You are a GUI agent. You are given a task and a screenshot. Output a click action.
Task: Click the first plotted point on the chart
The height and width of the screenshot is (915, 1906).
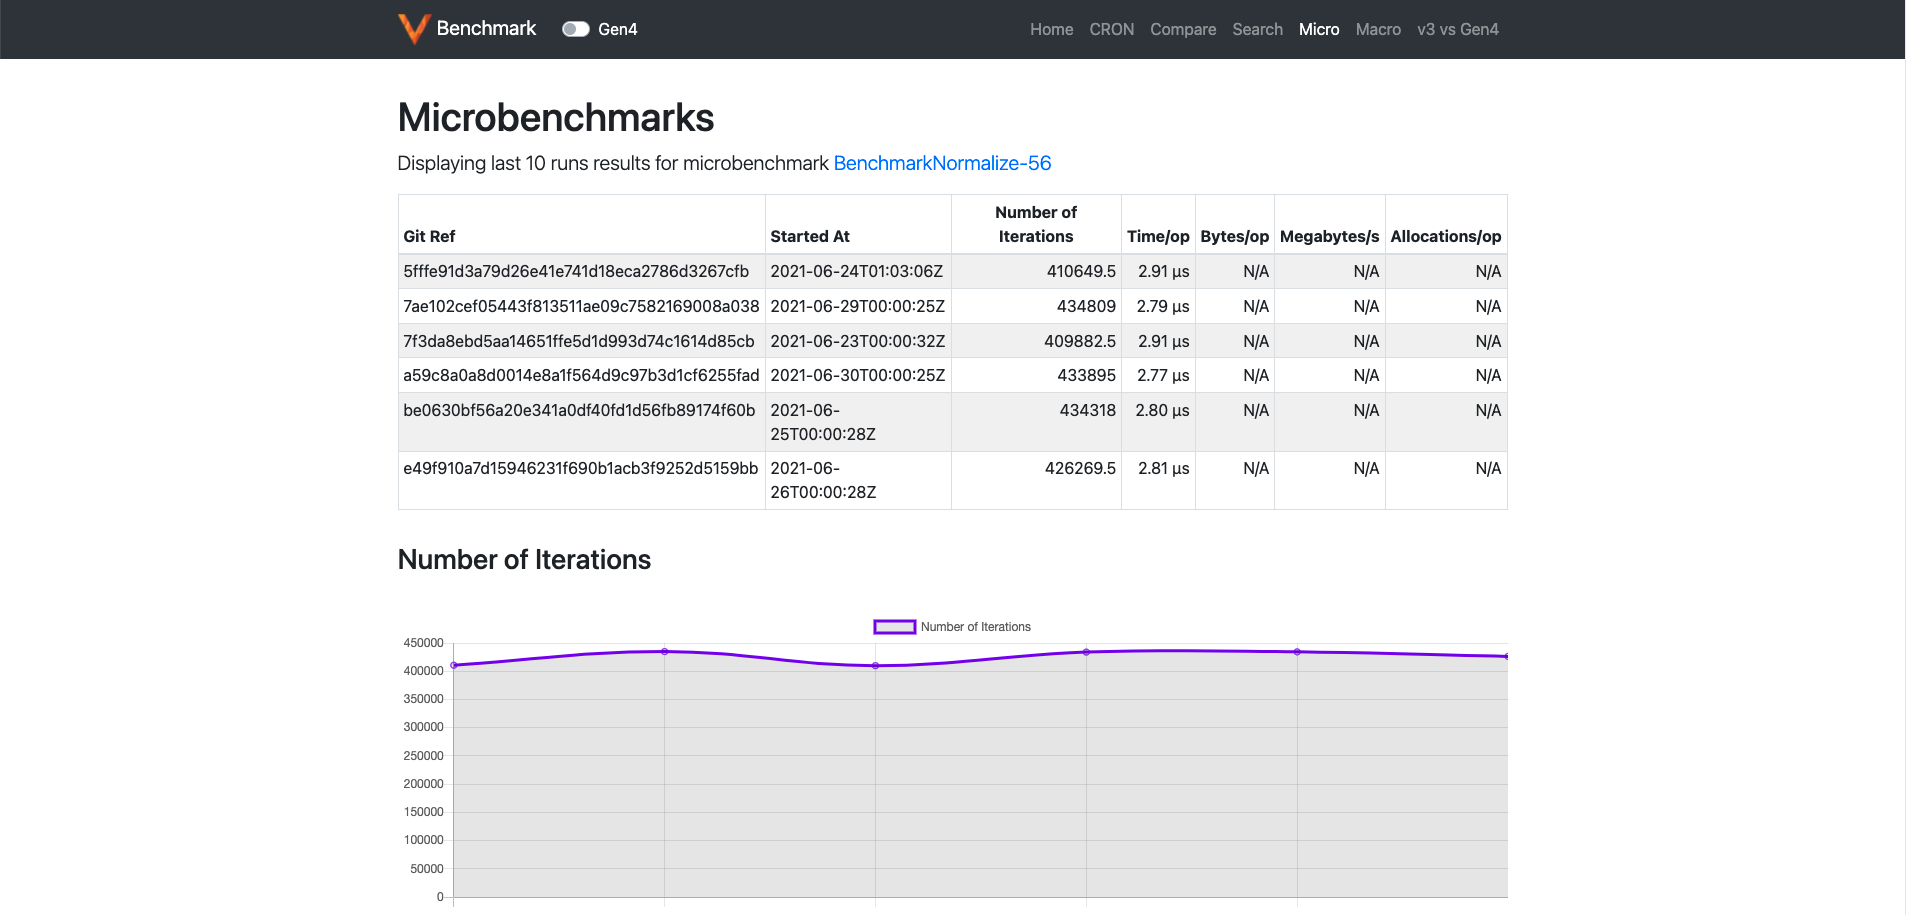pos(453,664)
